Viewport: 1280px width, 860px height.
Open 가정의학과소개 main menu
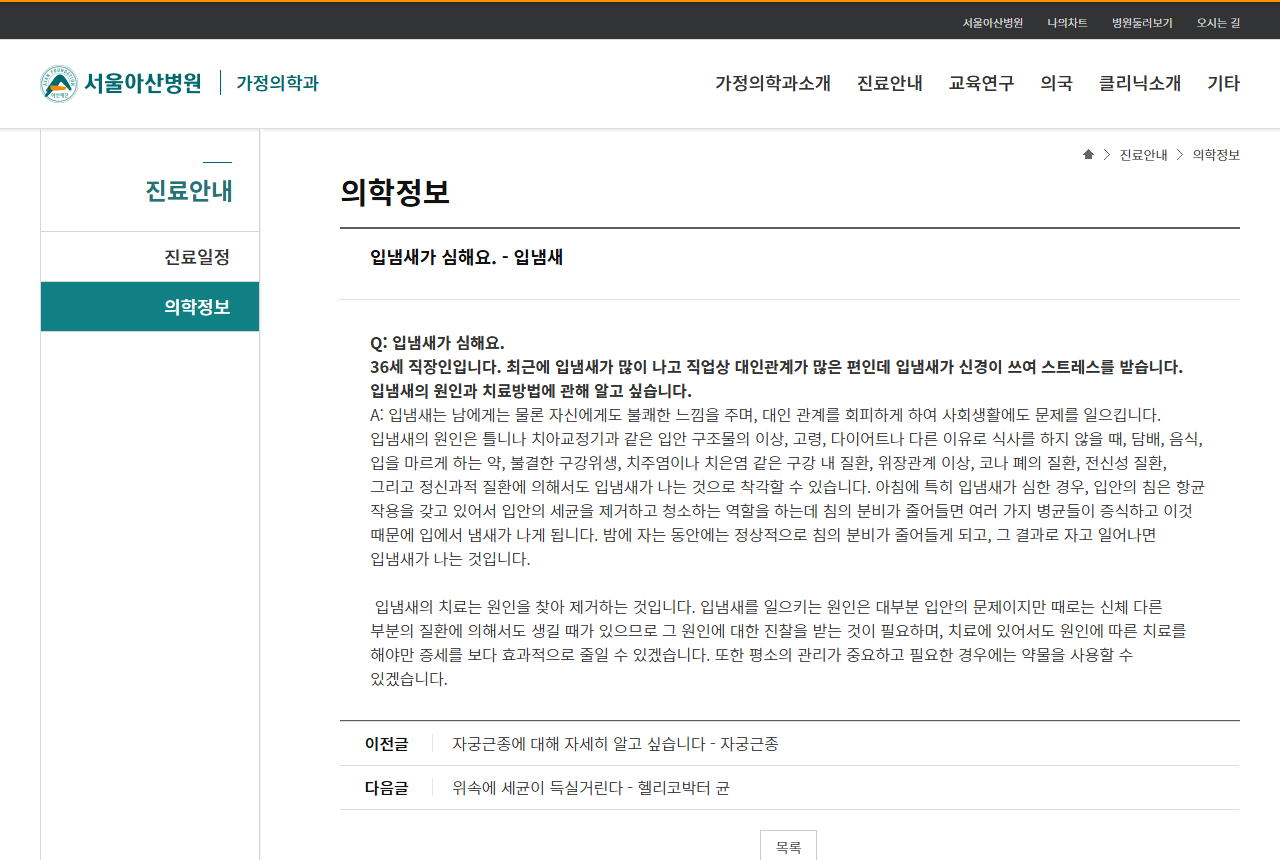point(773,83)
